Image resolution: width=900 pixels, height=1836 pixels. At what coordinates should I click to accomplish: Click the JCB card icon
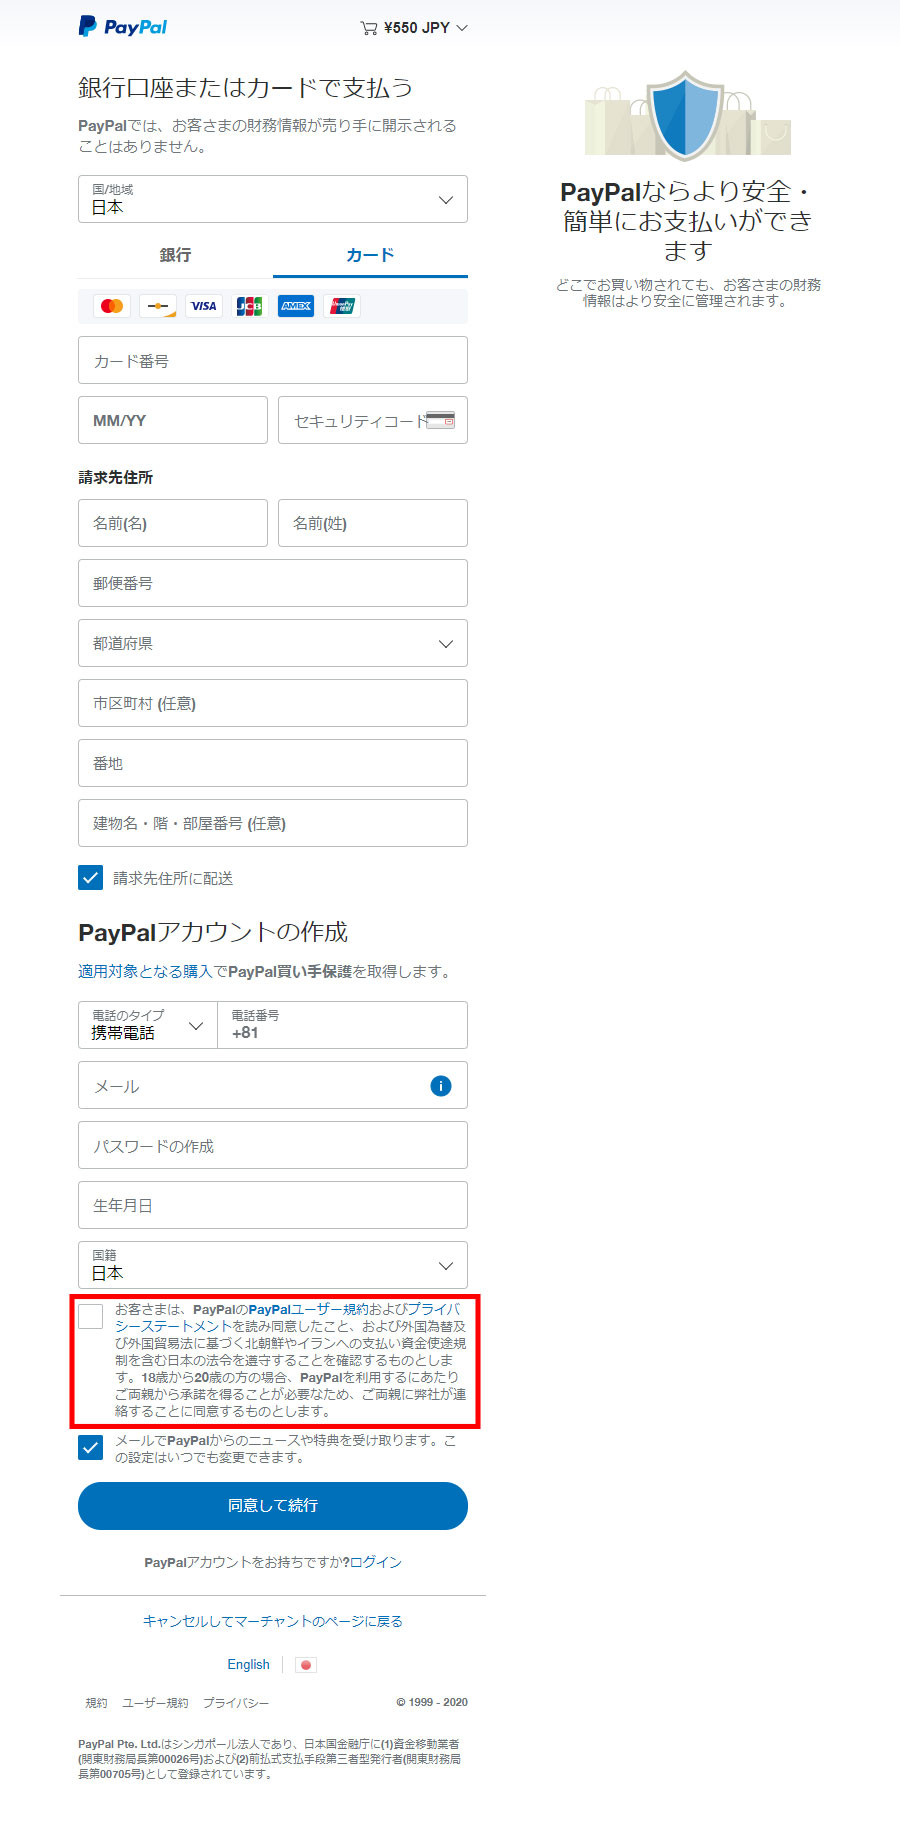(249, 306)
